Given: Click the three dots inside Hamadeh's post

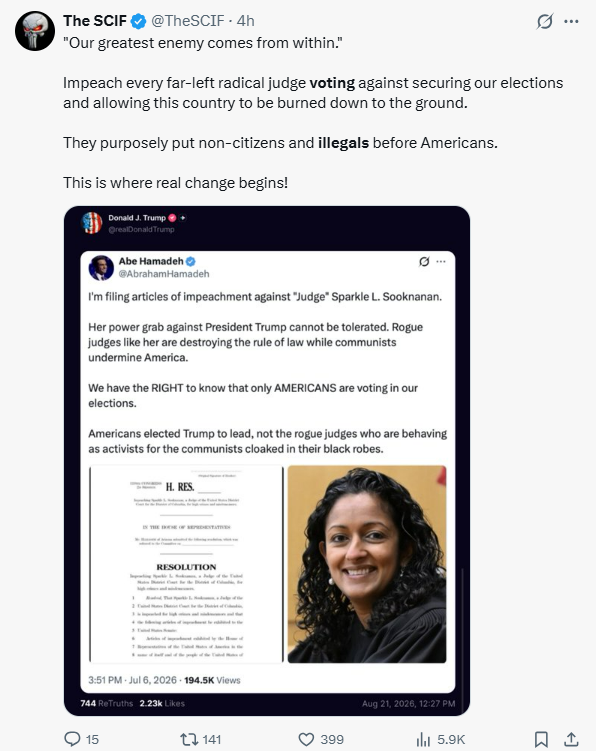Looking at the screenshot, I should pyautogui.click(x=441, y=262).
